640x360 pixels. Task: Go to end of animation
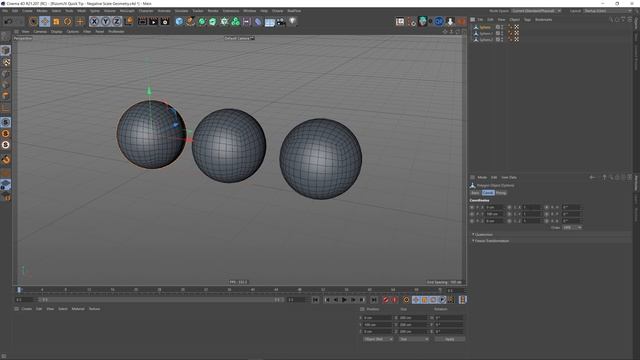(x=373, y=300)
